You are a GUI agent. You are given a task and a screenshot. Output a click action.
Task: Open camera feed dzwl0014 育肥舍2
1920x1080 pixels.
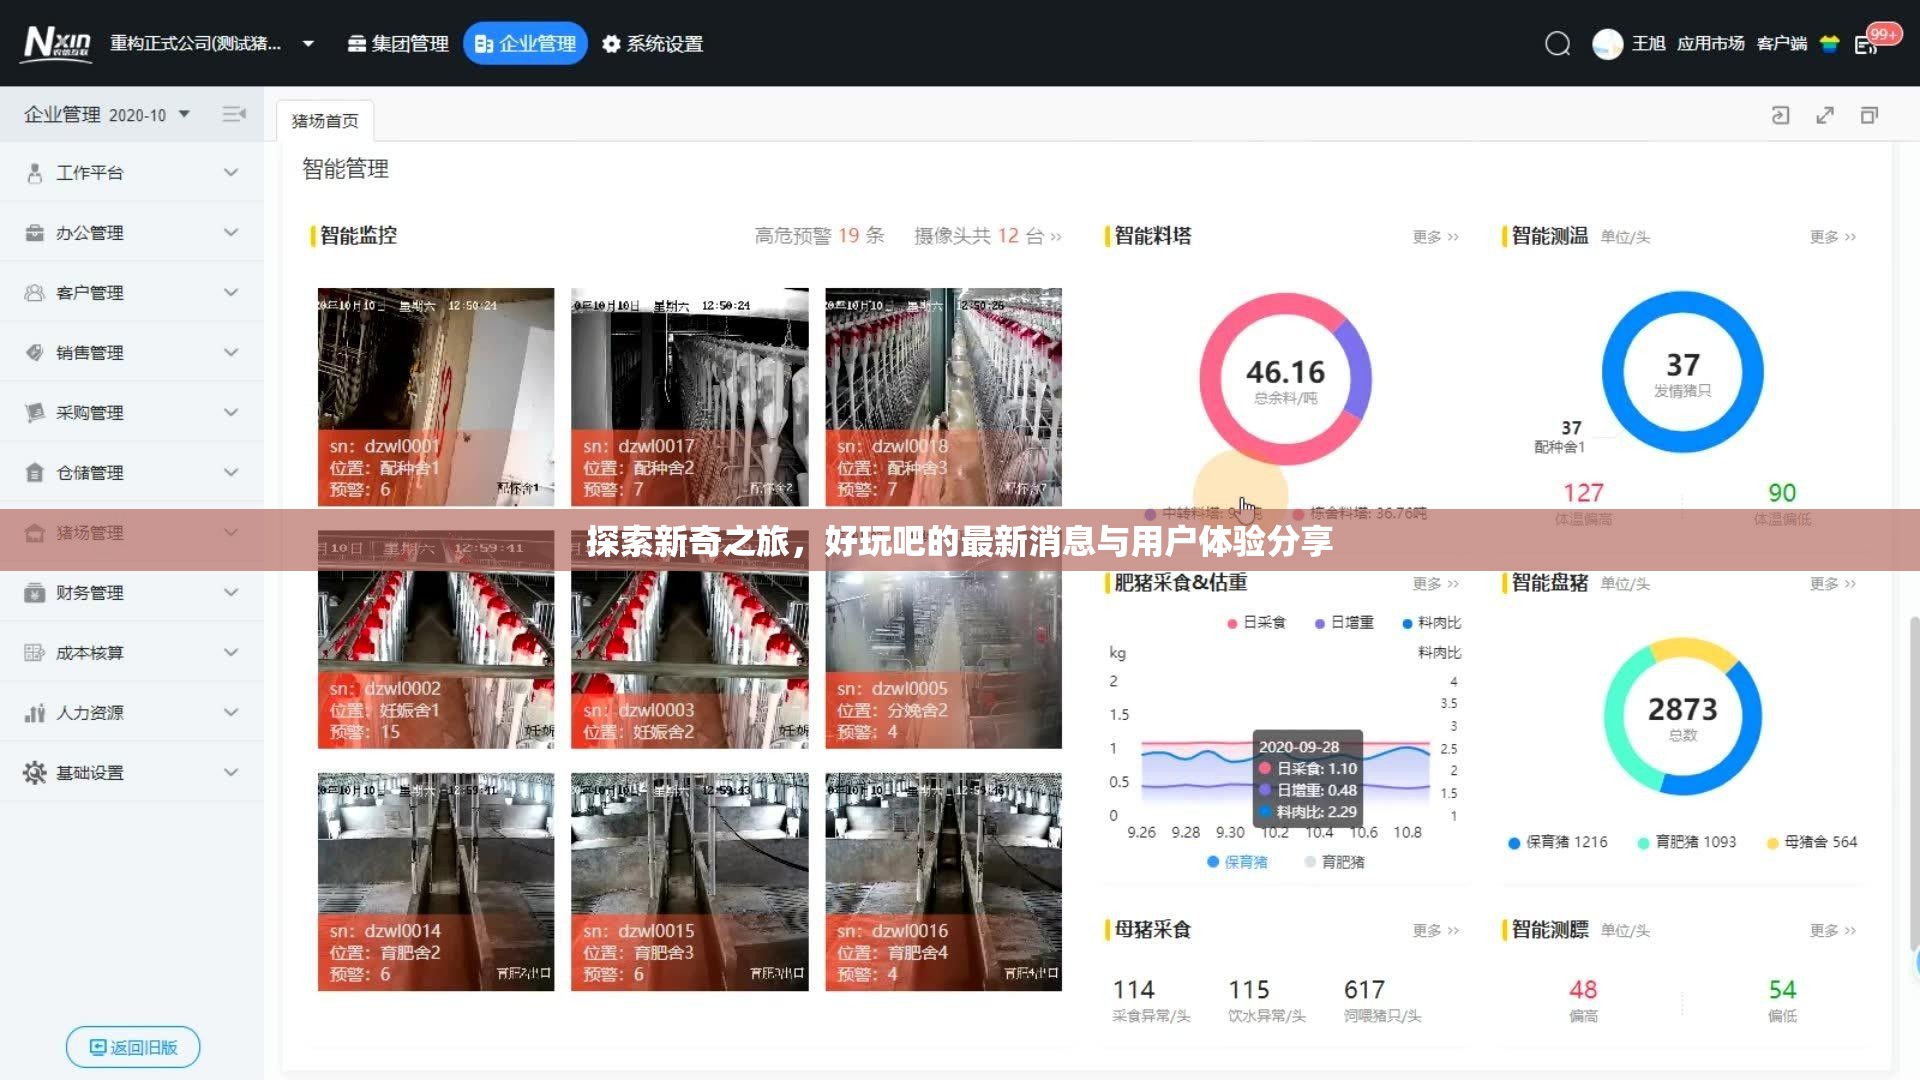coord(436,882)
